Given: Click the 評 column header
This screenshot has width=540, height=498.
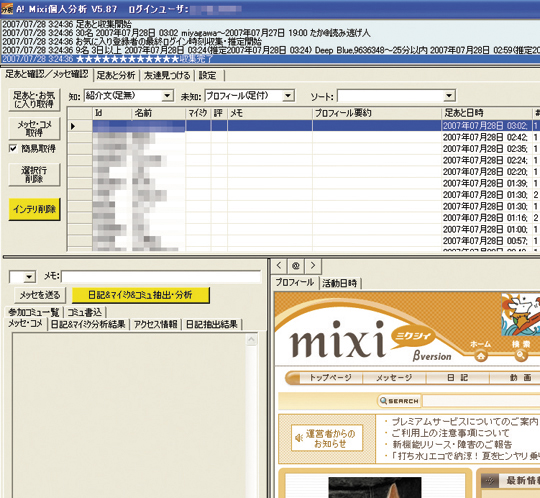Looking at the screenshot, I should coord(219,113).
